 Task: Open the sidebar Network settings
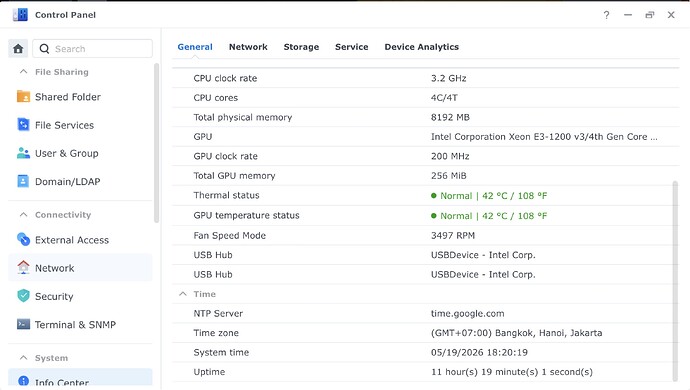(80, 268)
